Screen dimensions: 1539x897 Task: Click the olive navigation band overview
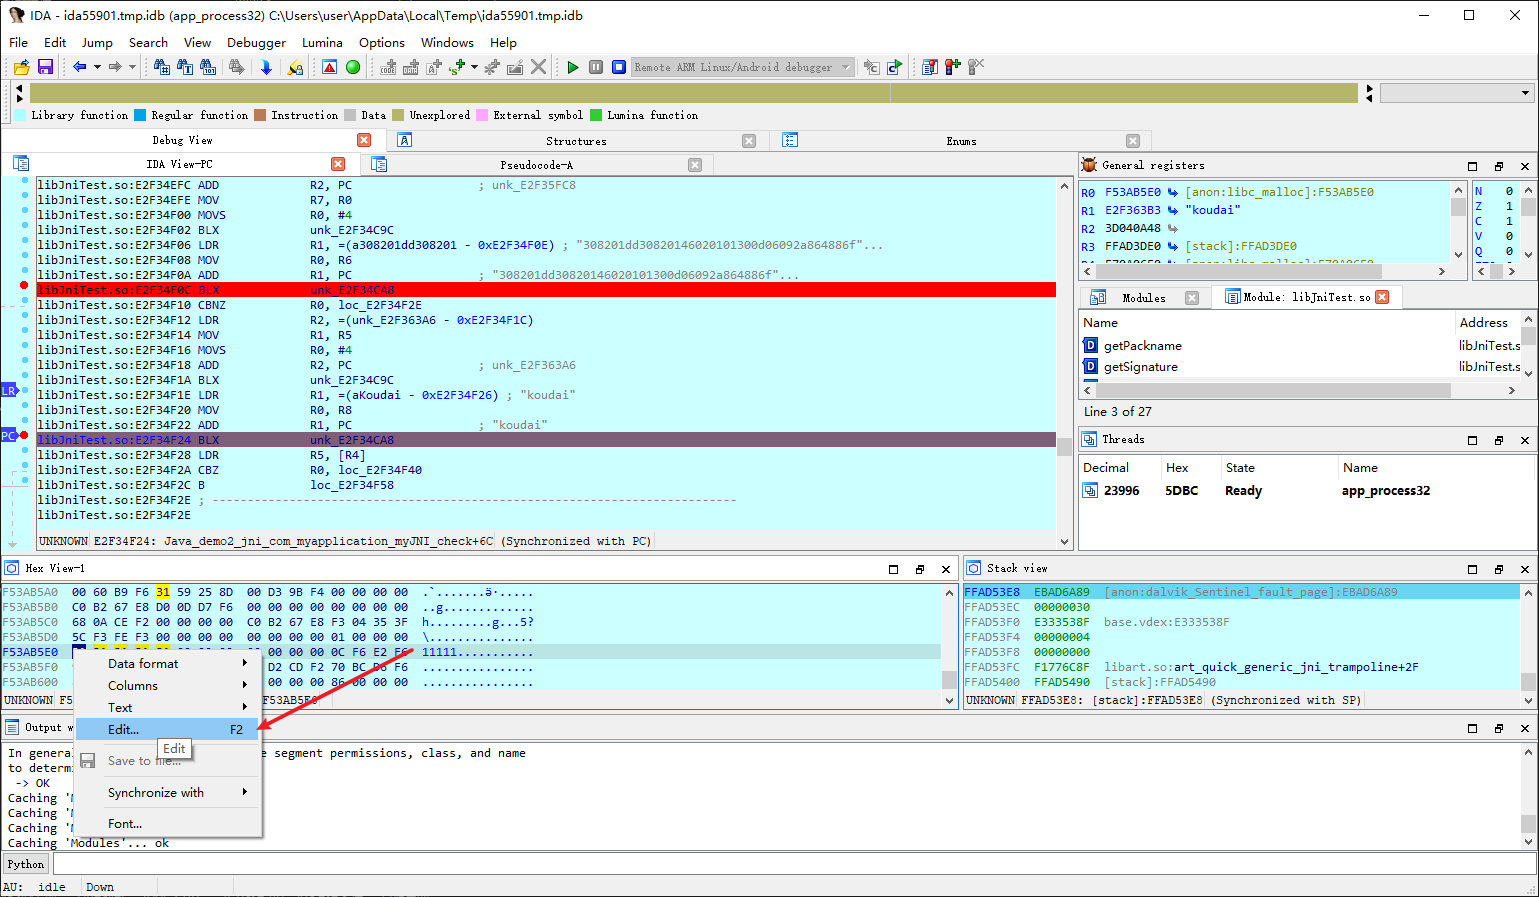pyautogui.click(x=694, y=93)
